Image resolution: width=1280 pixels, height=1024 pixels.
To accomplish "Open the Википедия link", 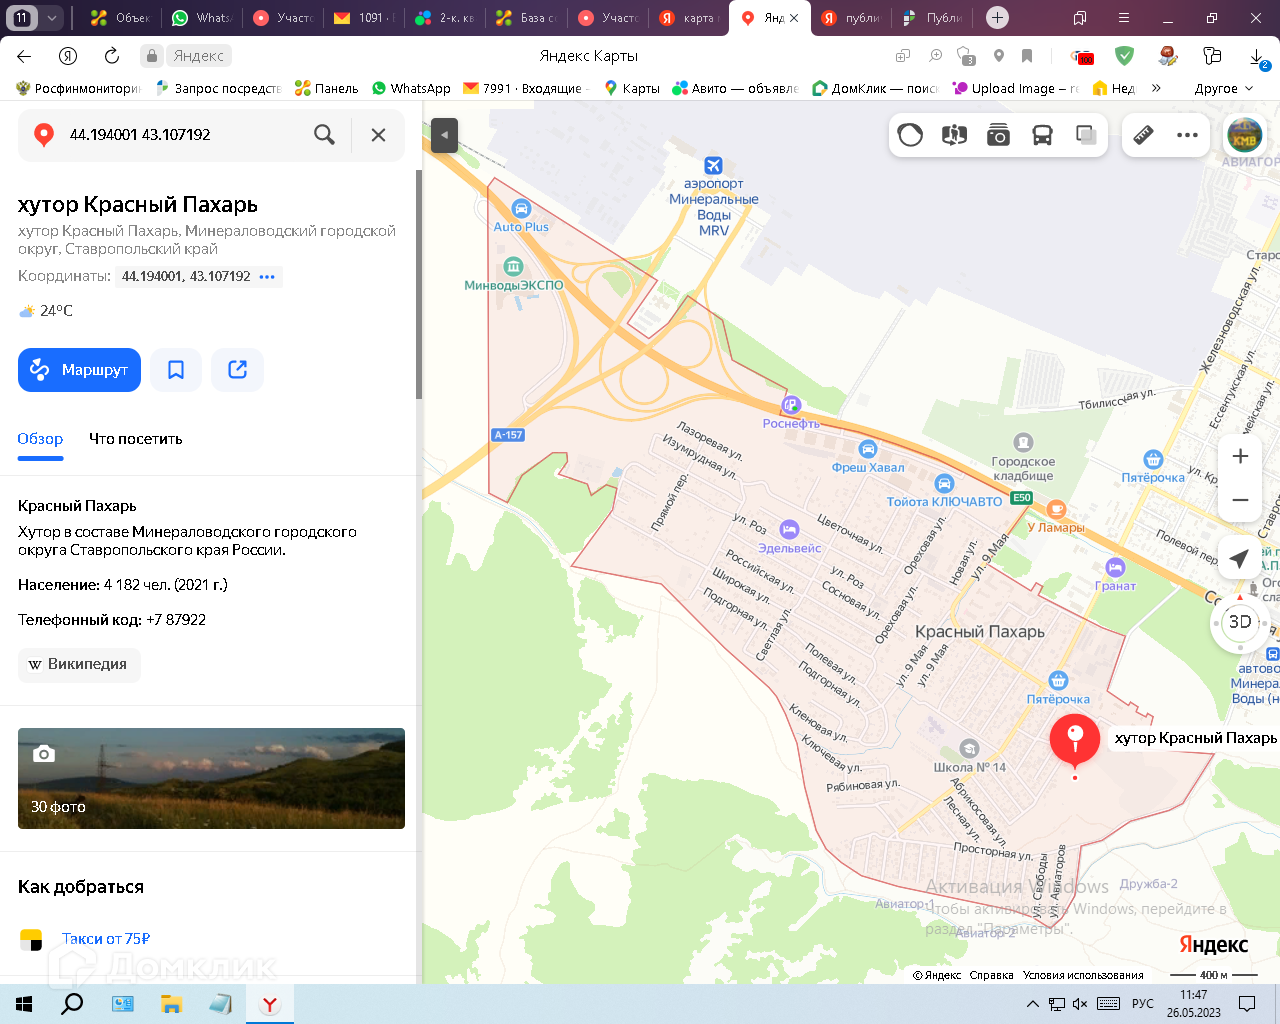I will click(x=79, y=665).
